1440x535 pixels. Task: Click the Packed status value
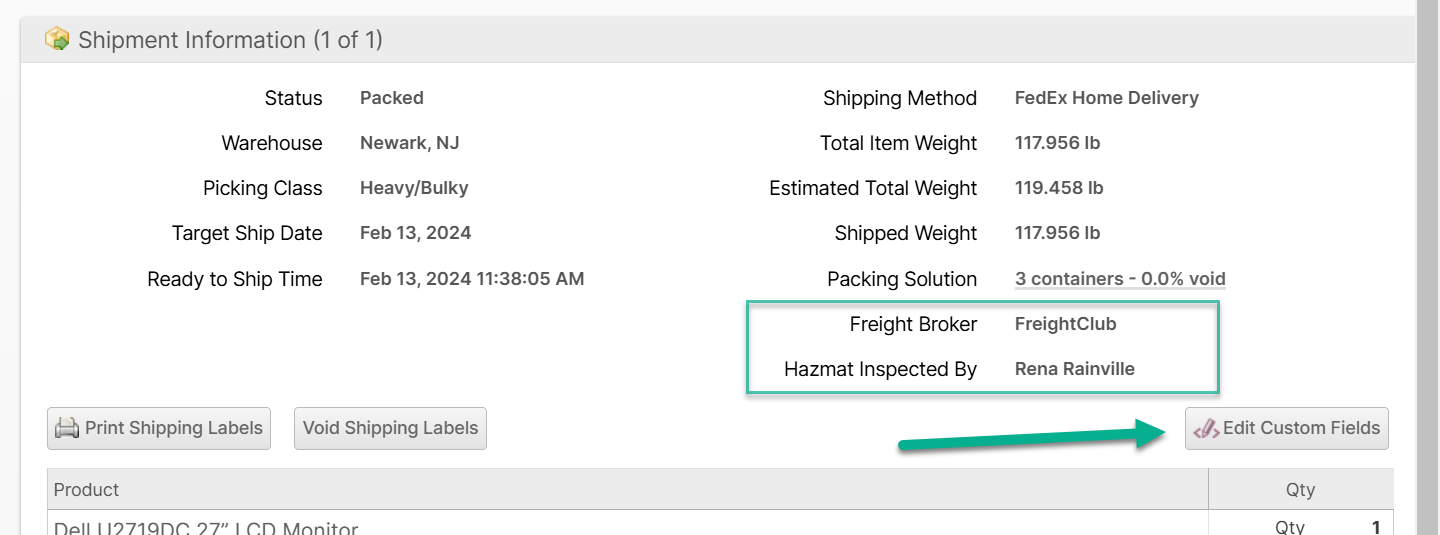pos(392,98)
